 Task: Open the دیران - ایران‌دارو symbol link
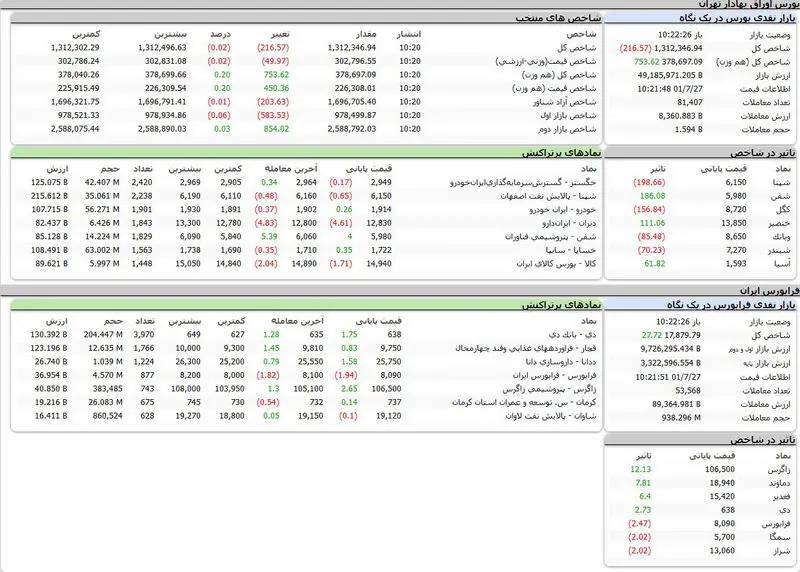click(x=569, y=223)
